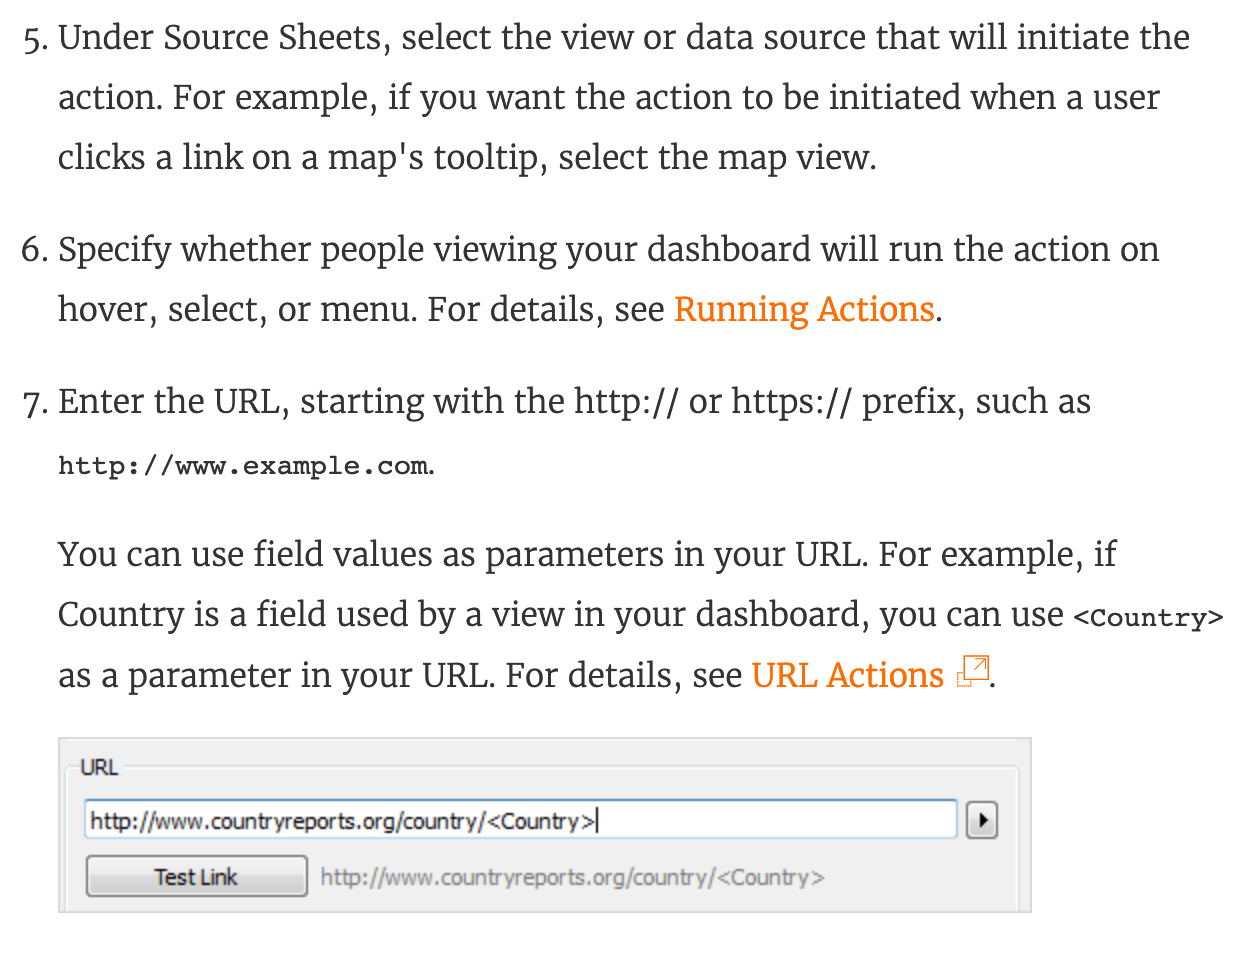This screenshot has width=1254, height=960.
Task: Click the http://www.example.com code sample
Action: 243,466
